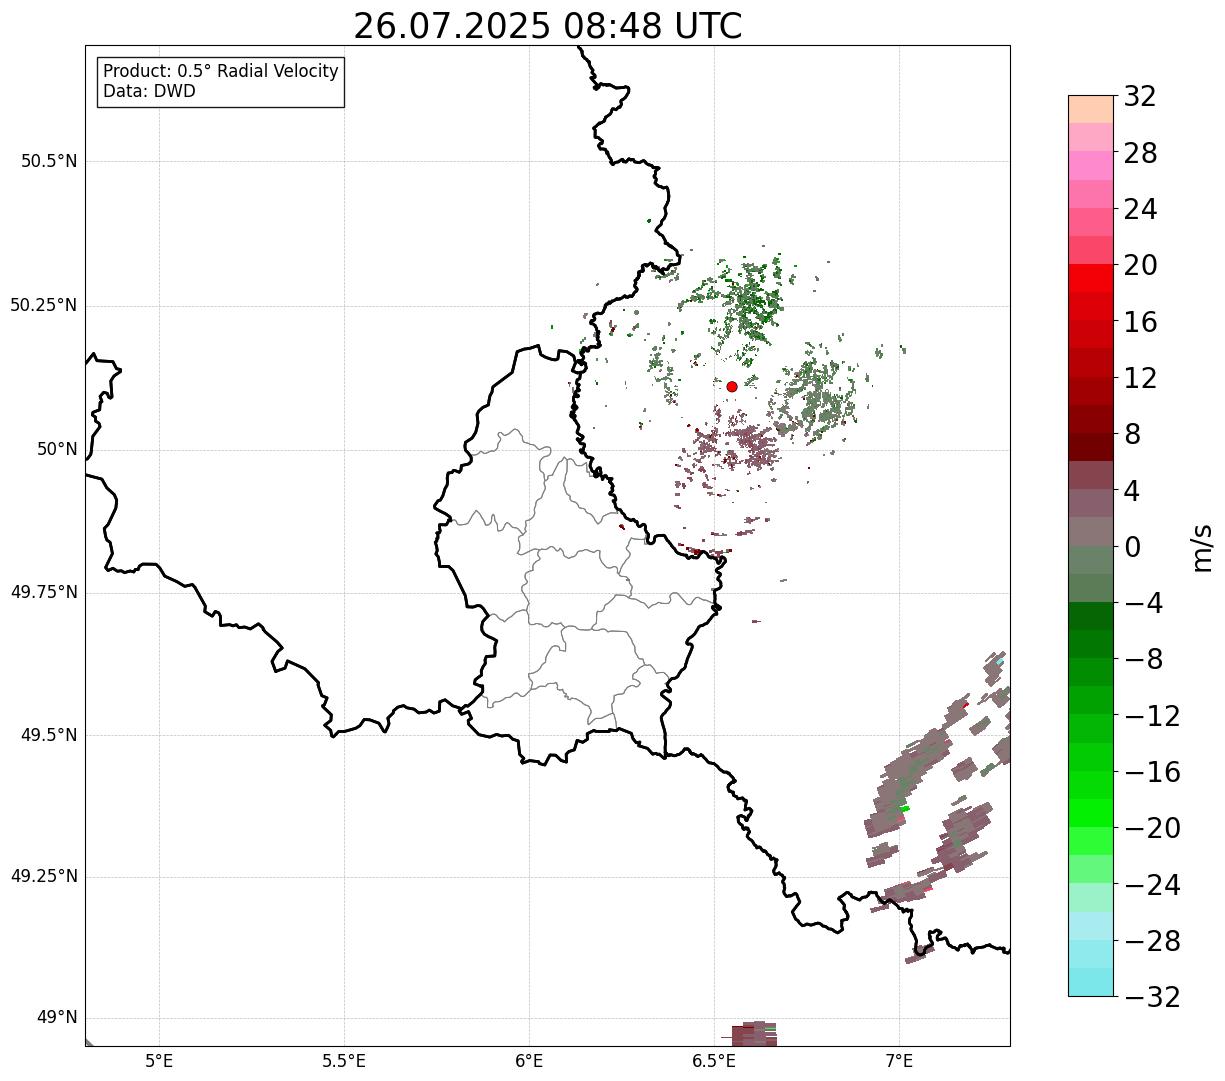Click the colorbar tick label 4
The height and width of the screenshot is (1081, 1225).
[x=1132, y=491]
